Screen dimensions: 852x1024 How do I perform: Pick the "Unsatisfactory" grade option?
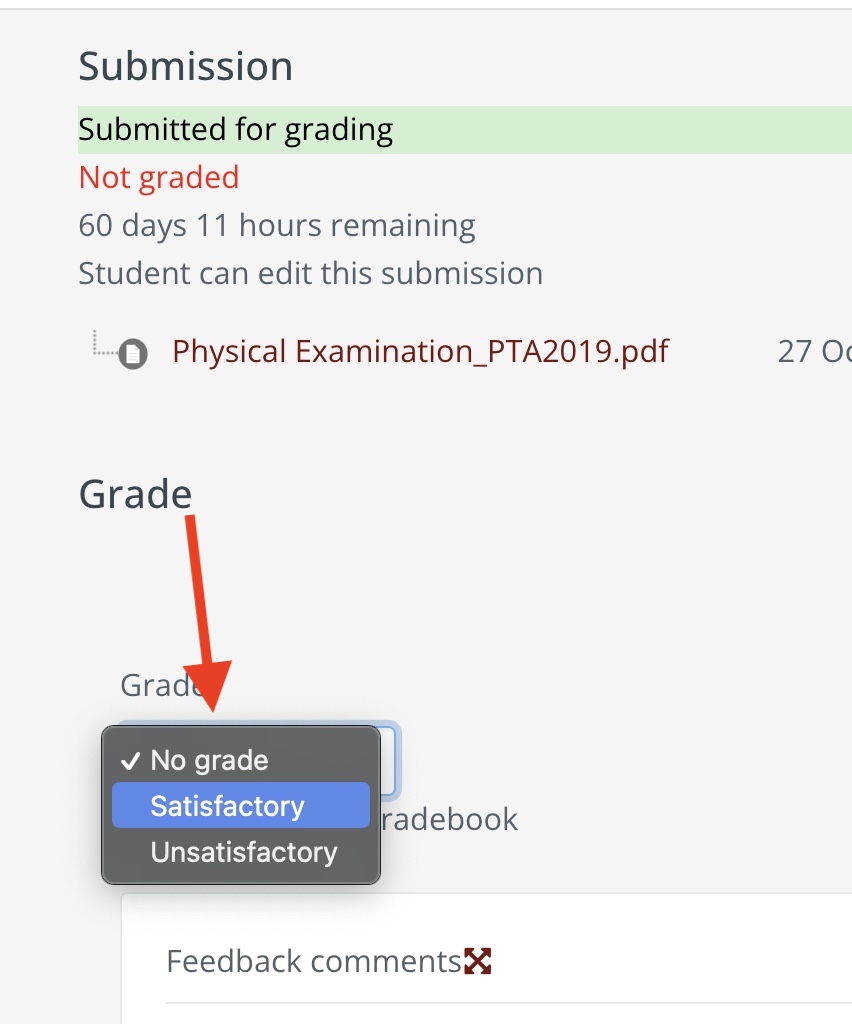243,852
